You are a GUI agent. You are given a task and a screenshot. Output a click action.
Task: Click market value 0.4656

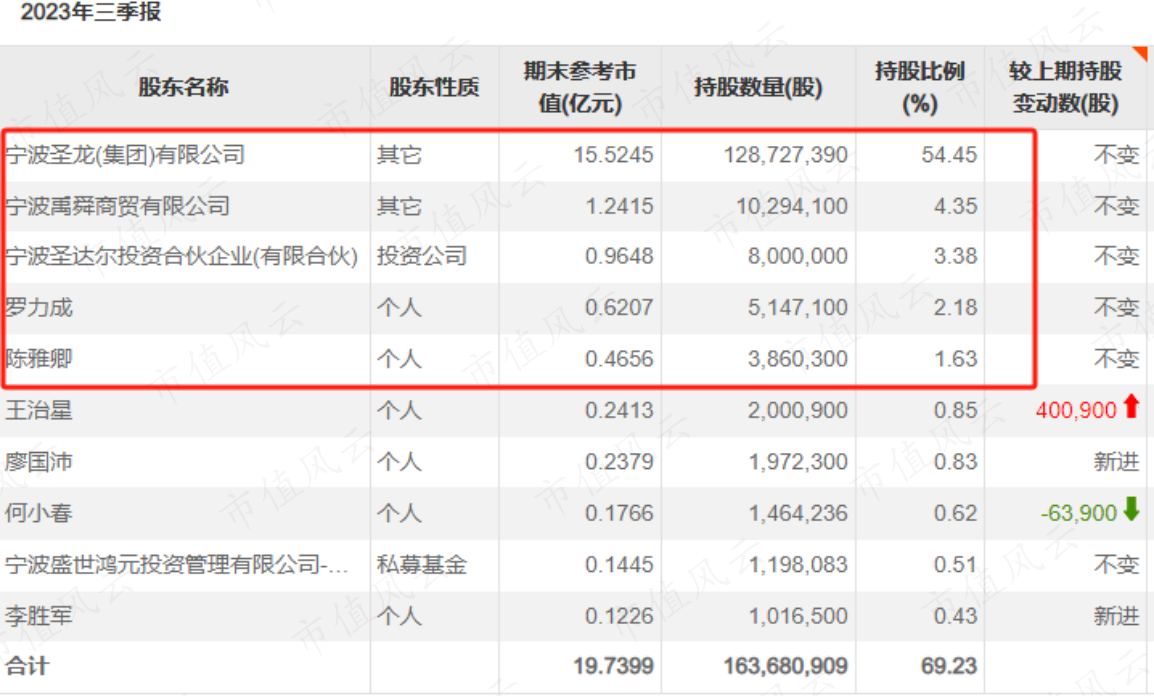tap(619, 358)
